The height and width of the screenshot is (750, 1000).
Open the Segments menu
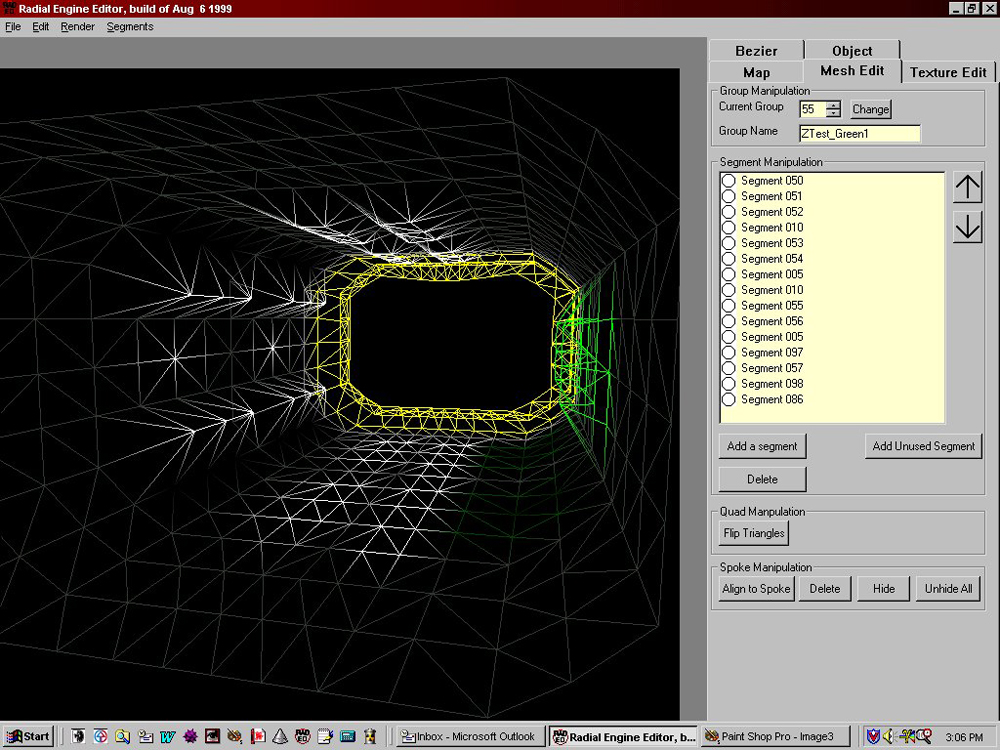[x=130, y=27]
